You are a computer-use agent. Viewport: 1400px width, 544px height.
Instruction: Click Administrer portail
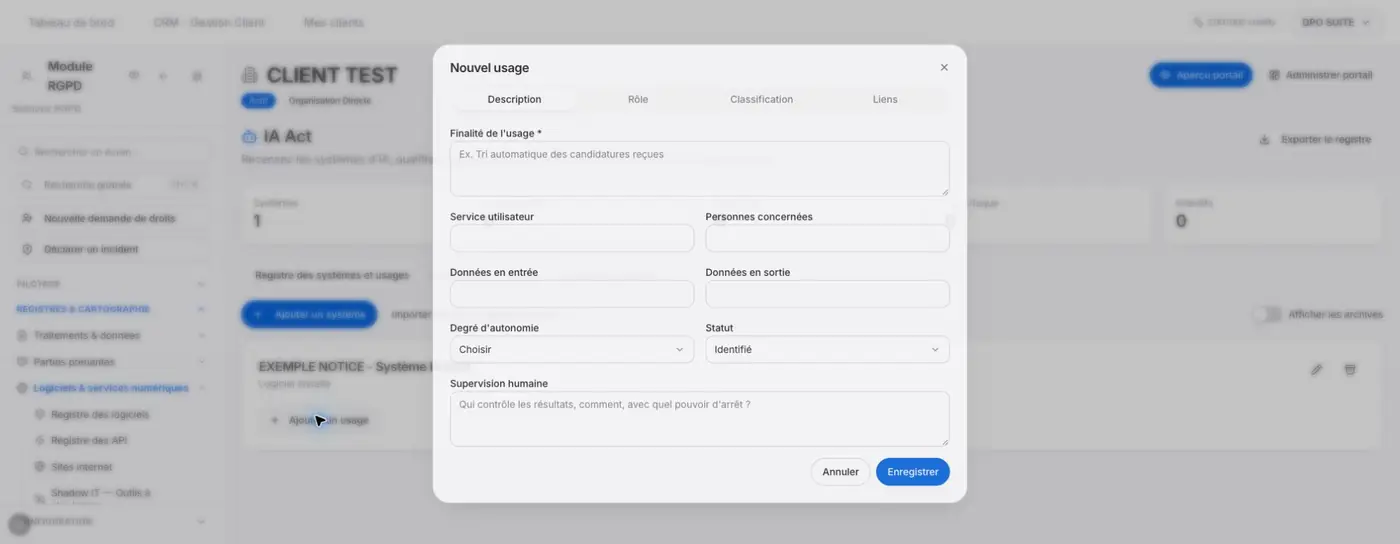click(1320, 75)
